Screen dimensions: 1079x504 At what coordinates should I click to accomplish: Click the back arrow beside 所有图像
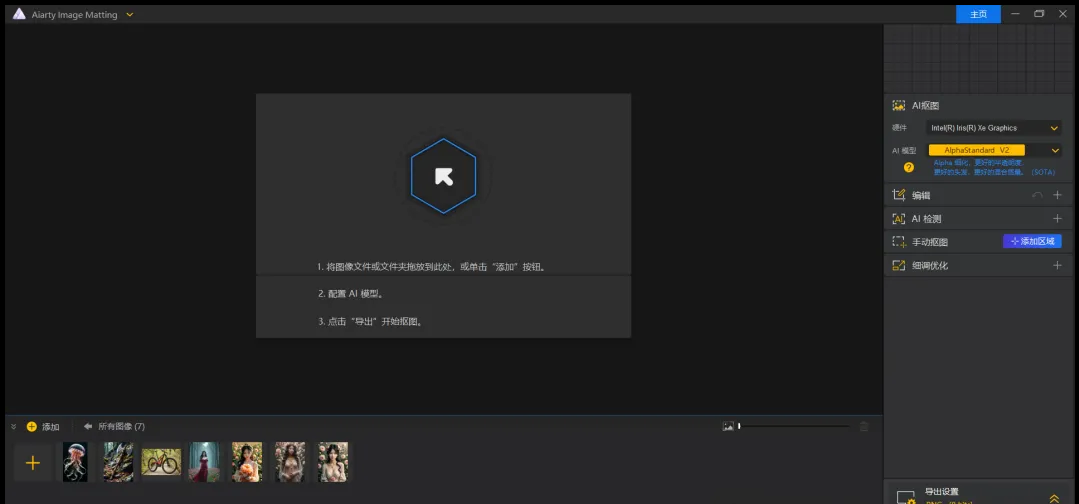88,427
